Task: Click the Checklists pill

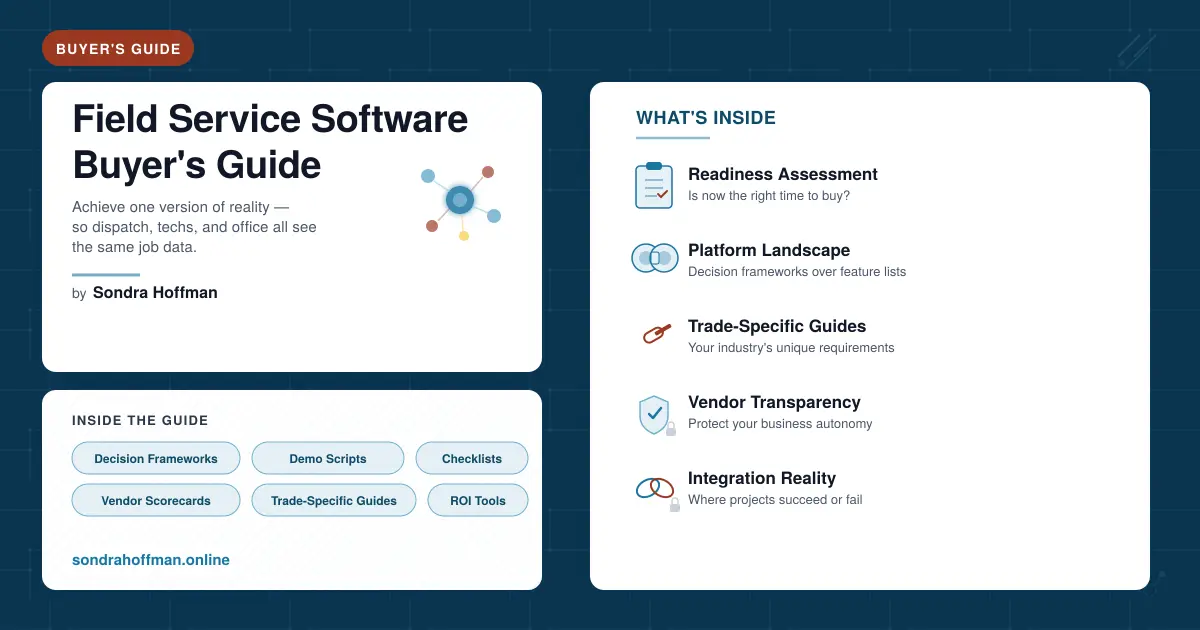Action: pos(472,458)
